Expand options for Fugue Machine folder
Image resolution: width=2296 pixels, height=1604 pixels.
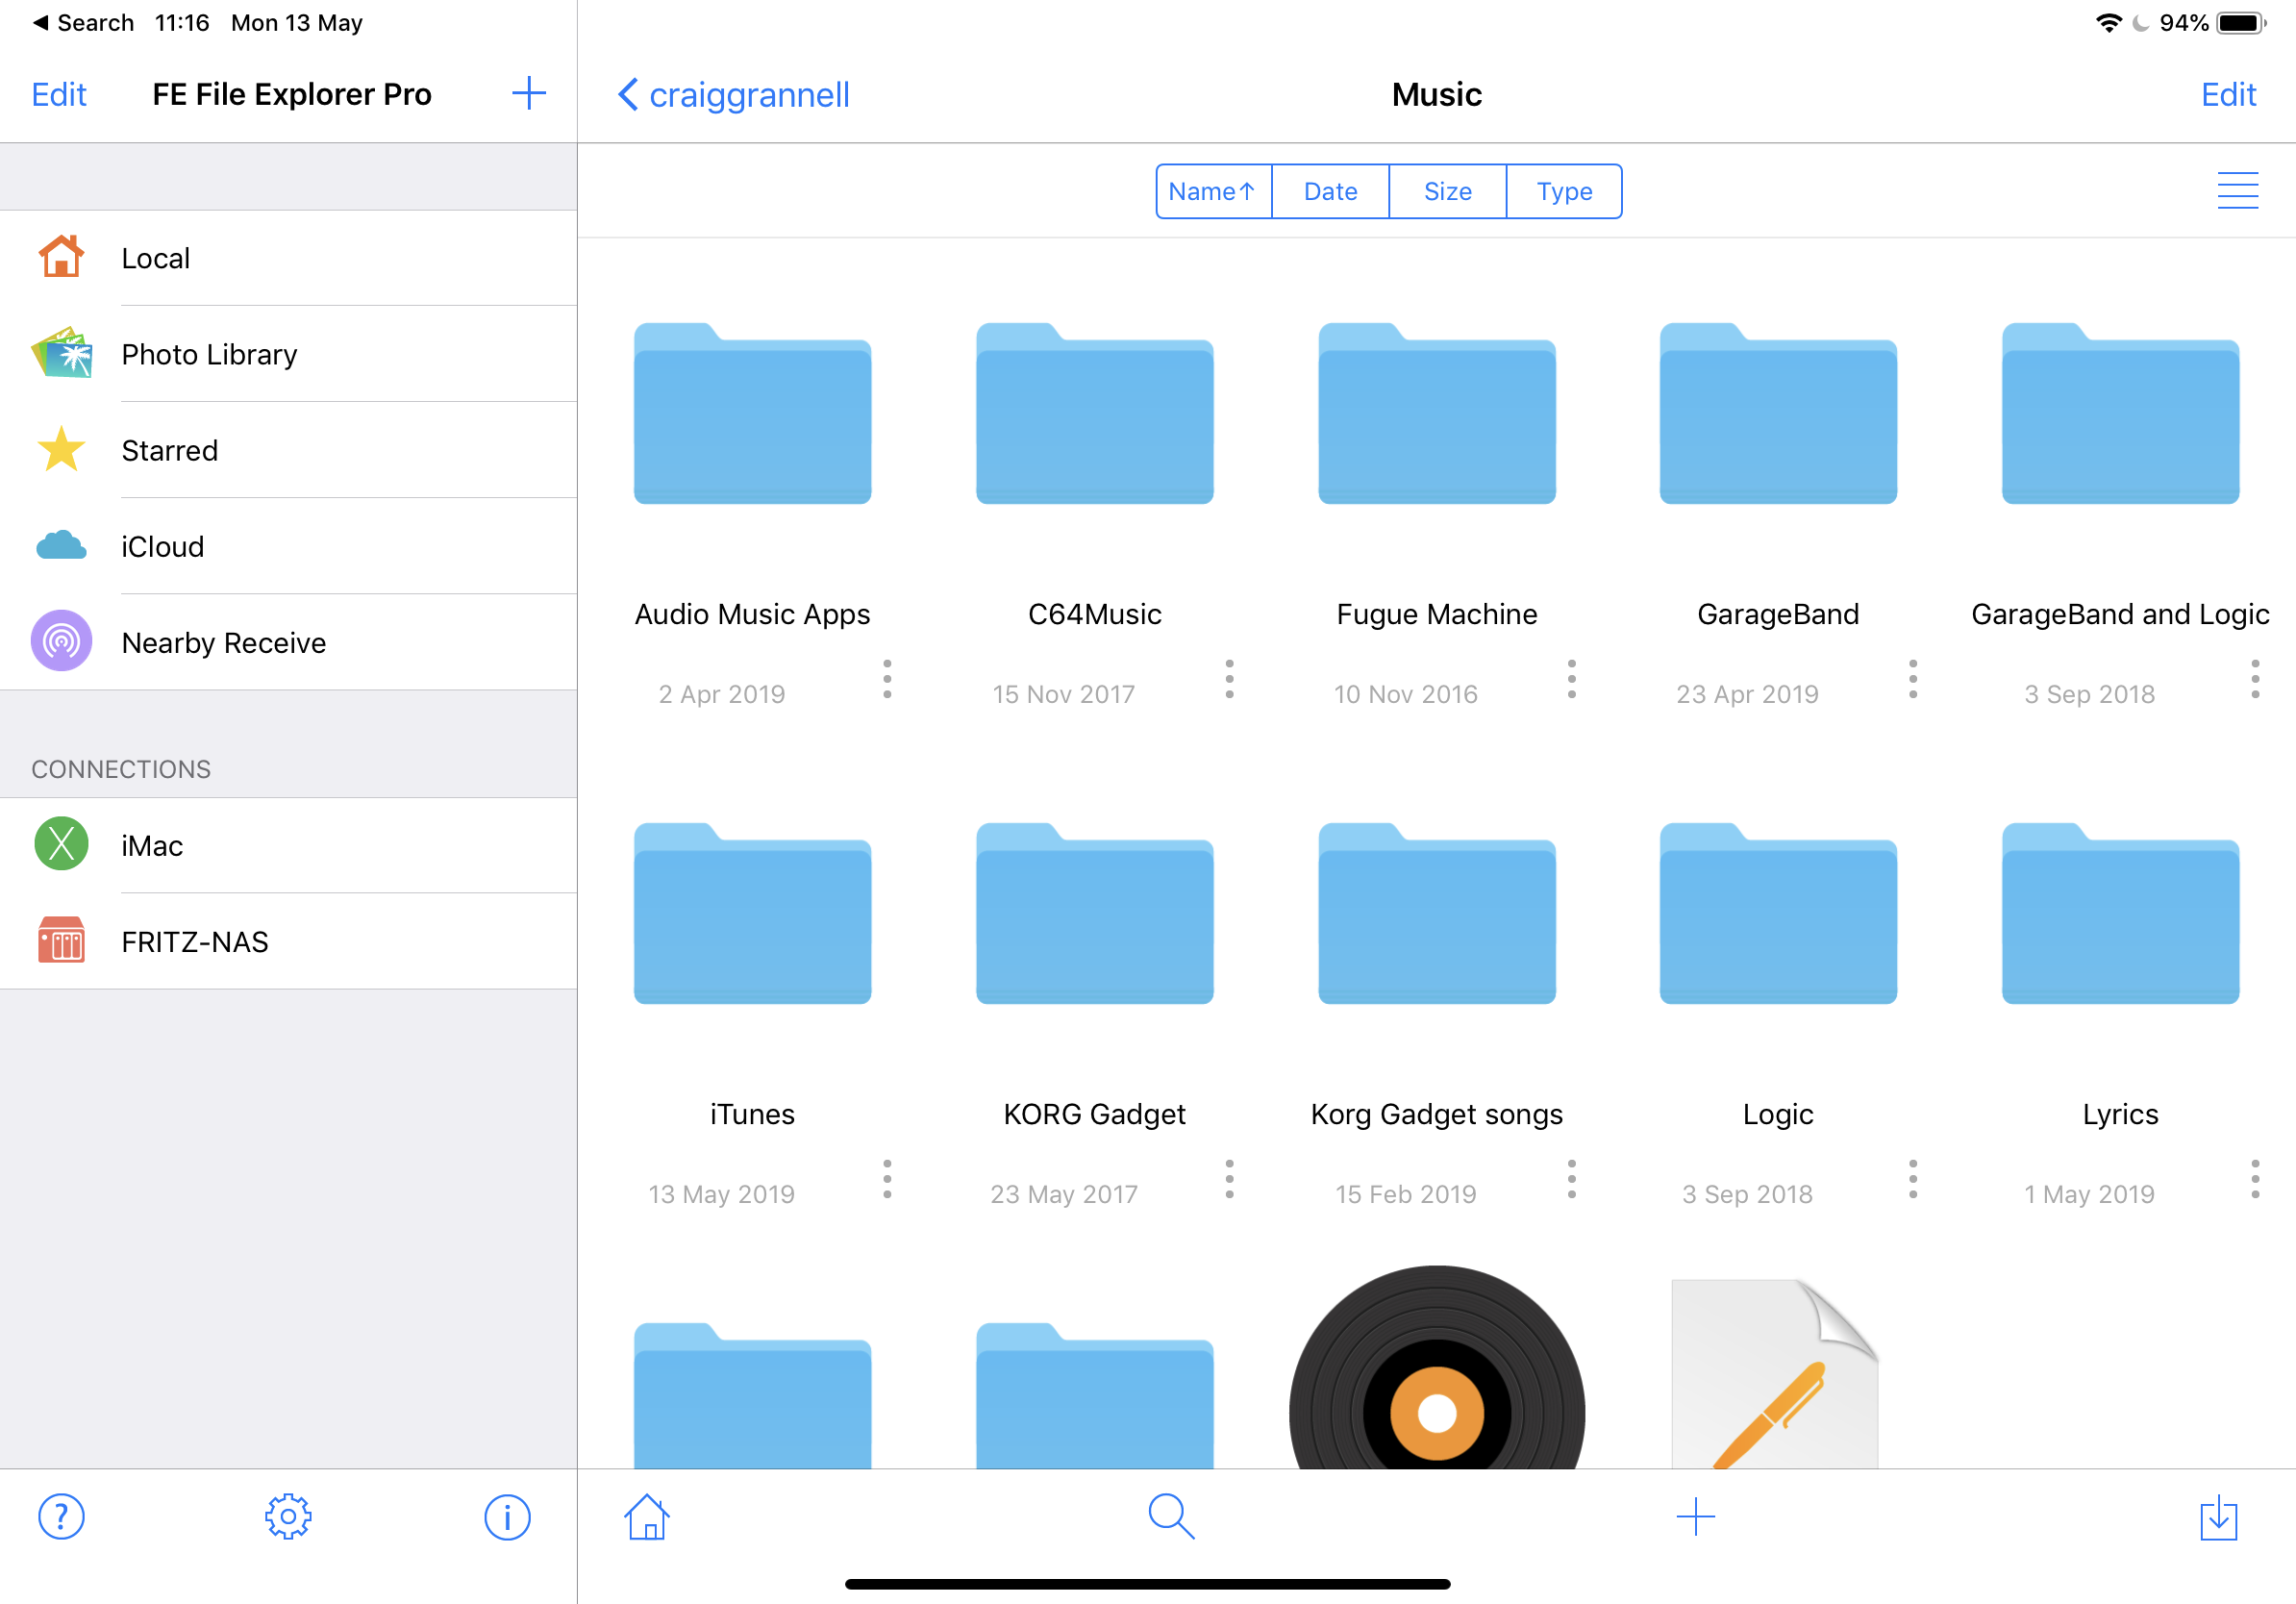(1572, 679)
